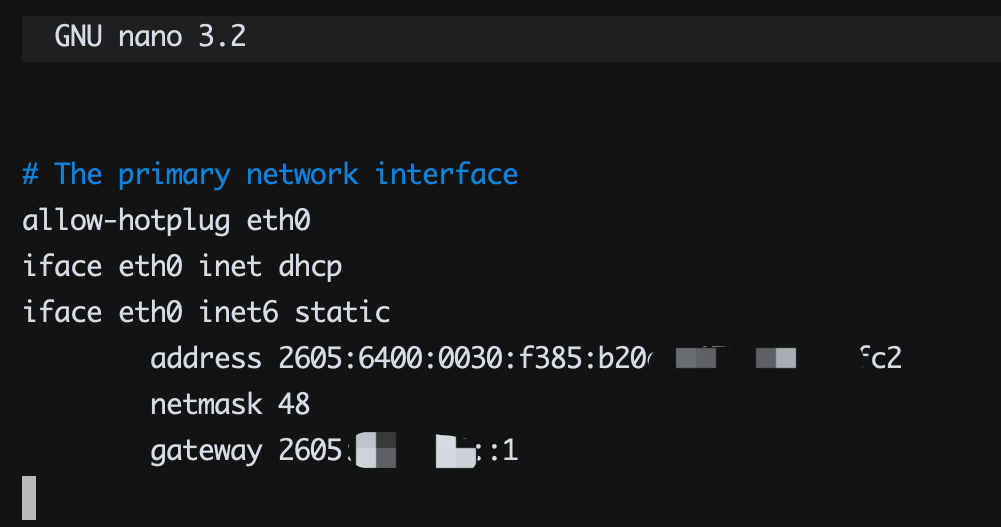
Task: Click the GNU nano 3.2 title text
Action: coord(150,38)
